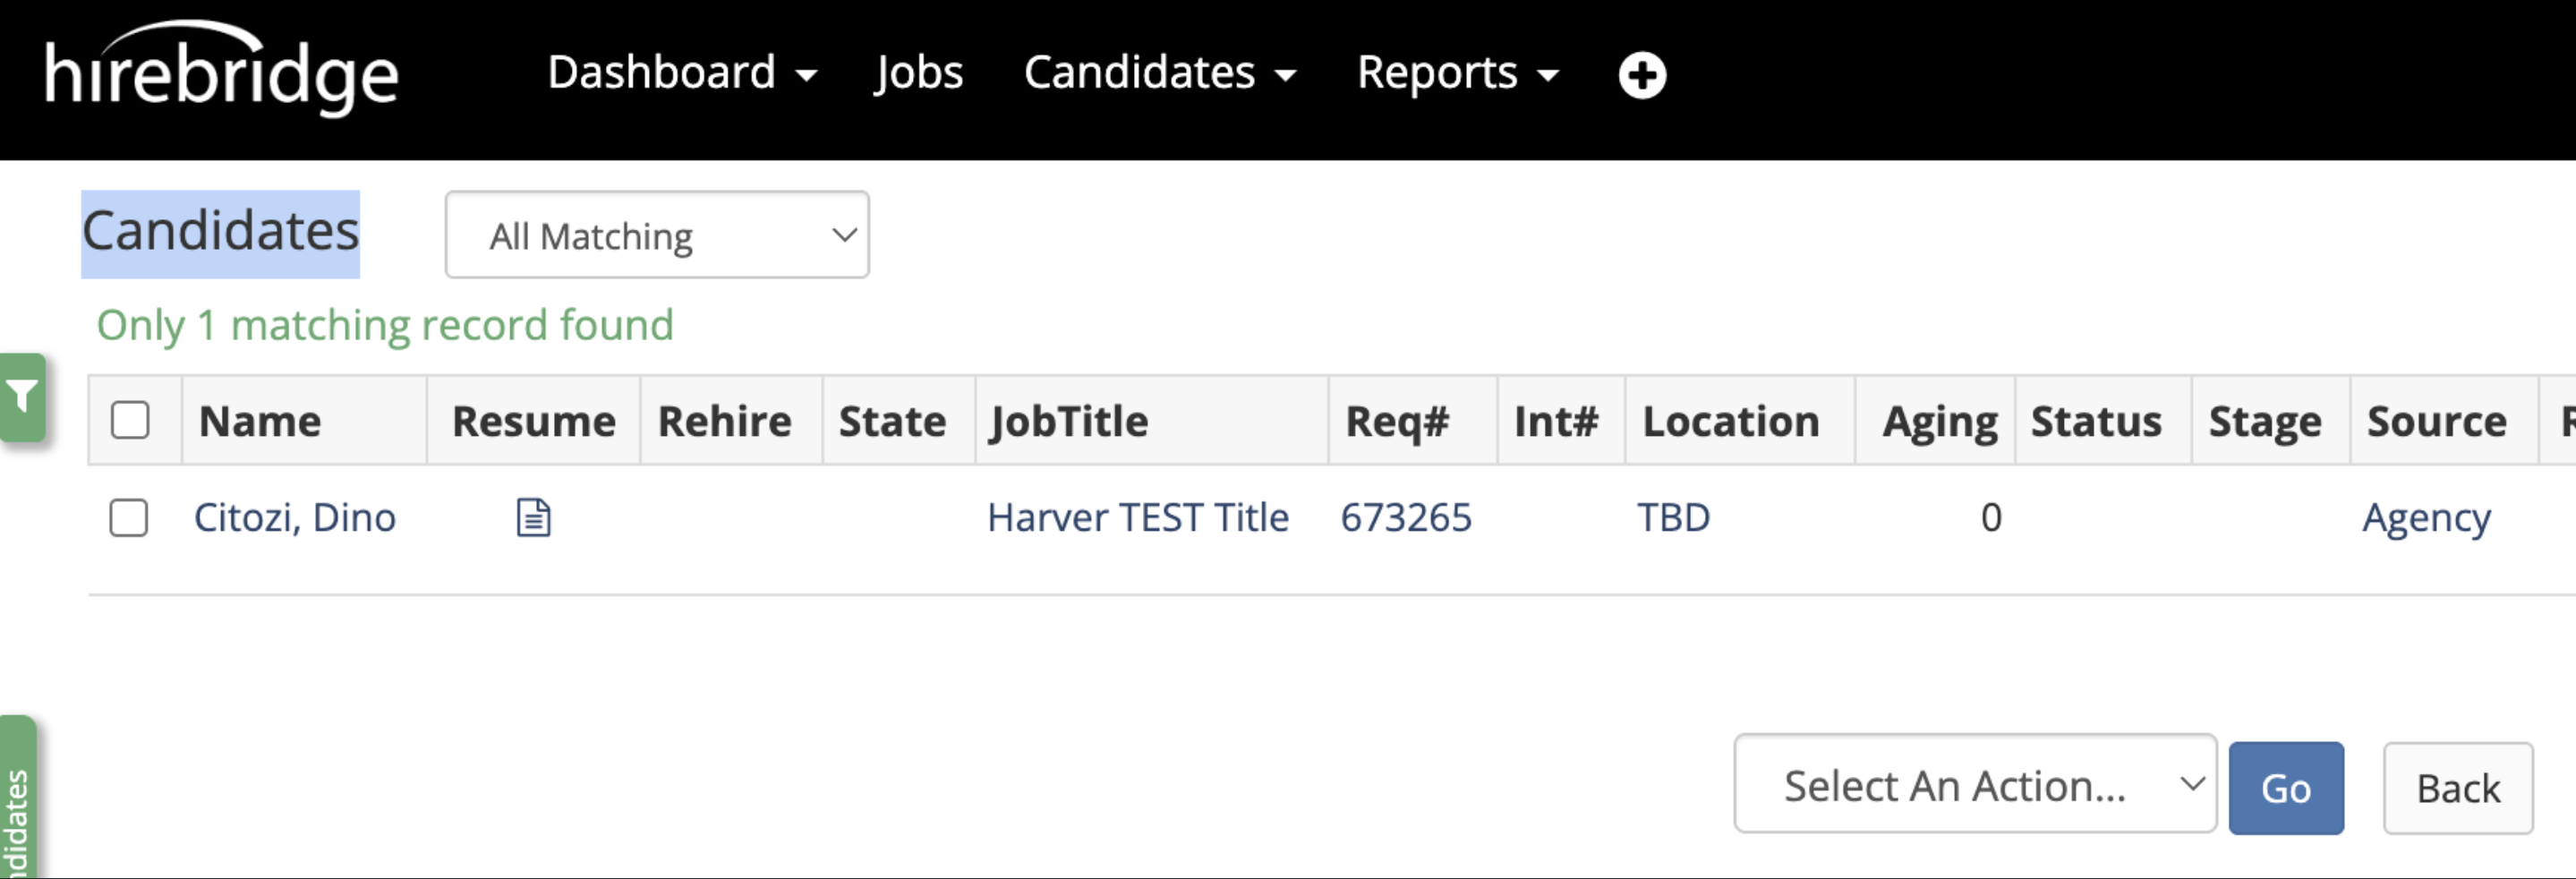Check the Citozi, Dino row checkbox
This screenshot has height=879, width=2576.
[129, 518]
